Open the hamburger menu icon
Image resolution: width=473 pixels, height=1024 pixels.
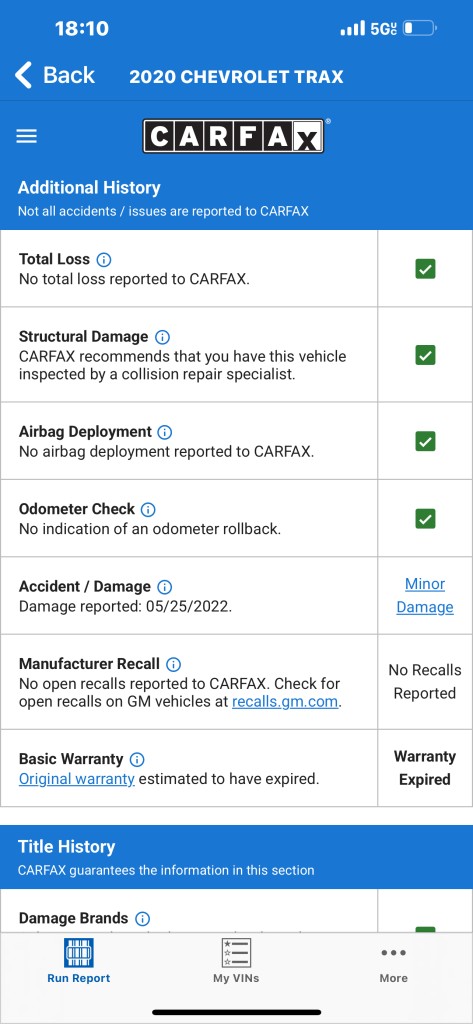27,136
